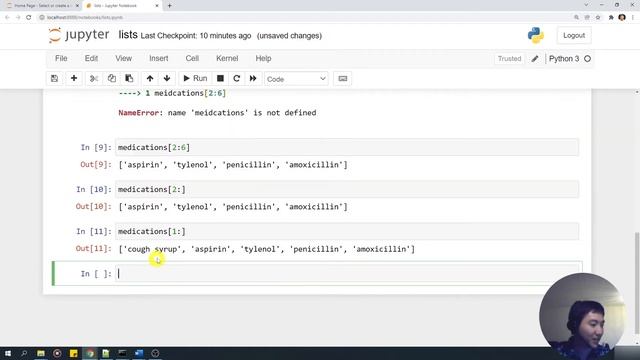This screenshot has height=360, width=640.
Task: Open a new browser tab
Action: tap(169, 6)
